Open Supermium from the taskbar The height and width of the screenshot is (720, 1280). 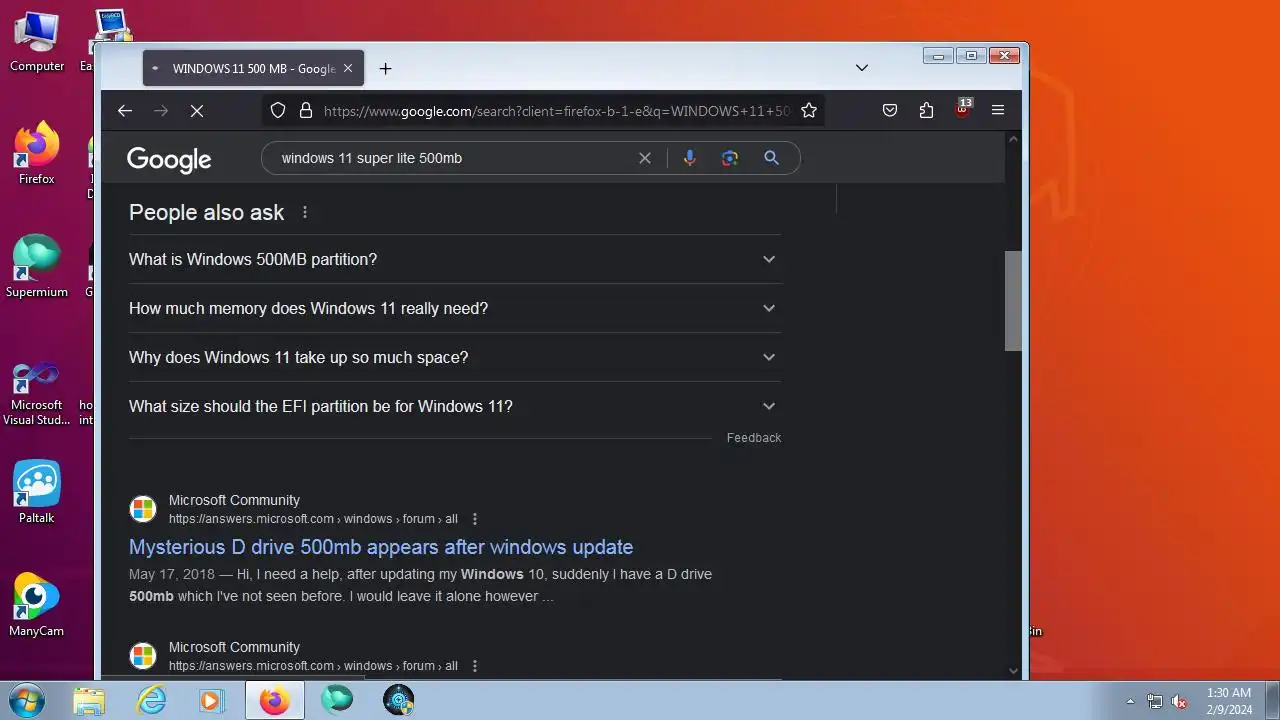[337, 701]
